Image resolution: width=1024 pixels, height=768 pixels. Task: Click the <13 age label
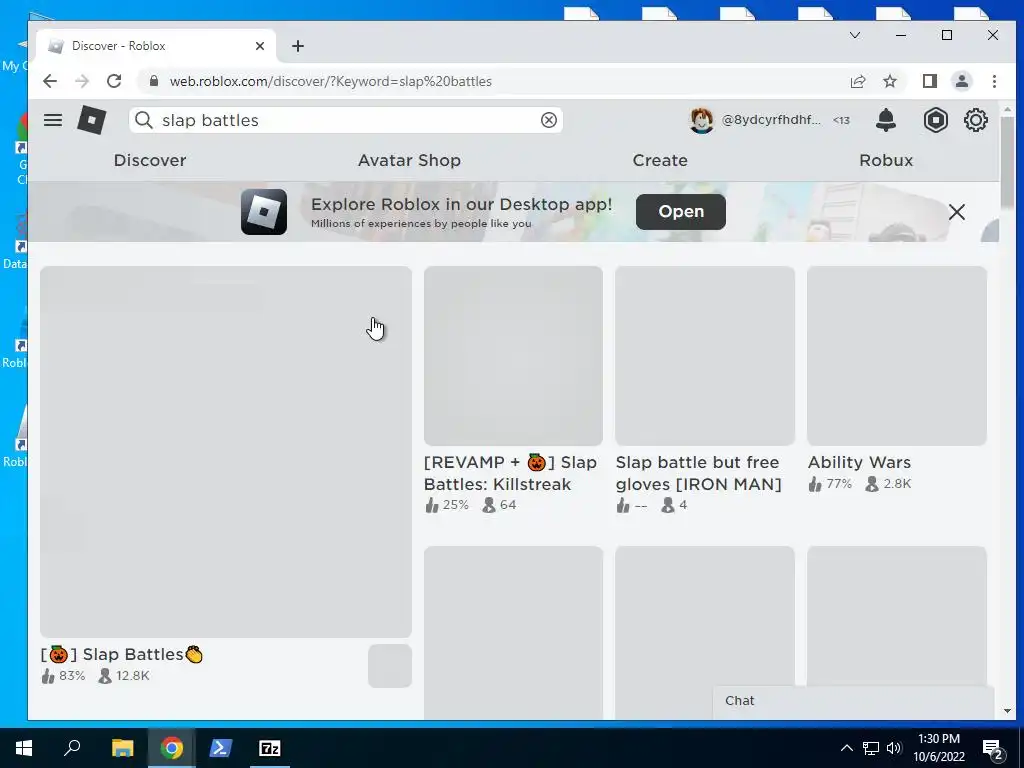[841, 120]
